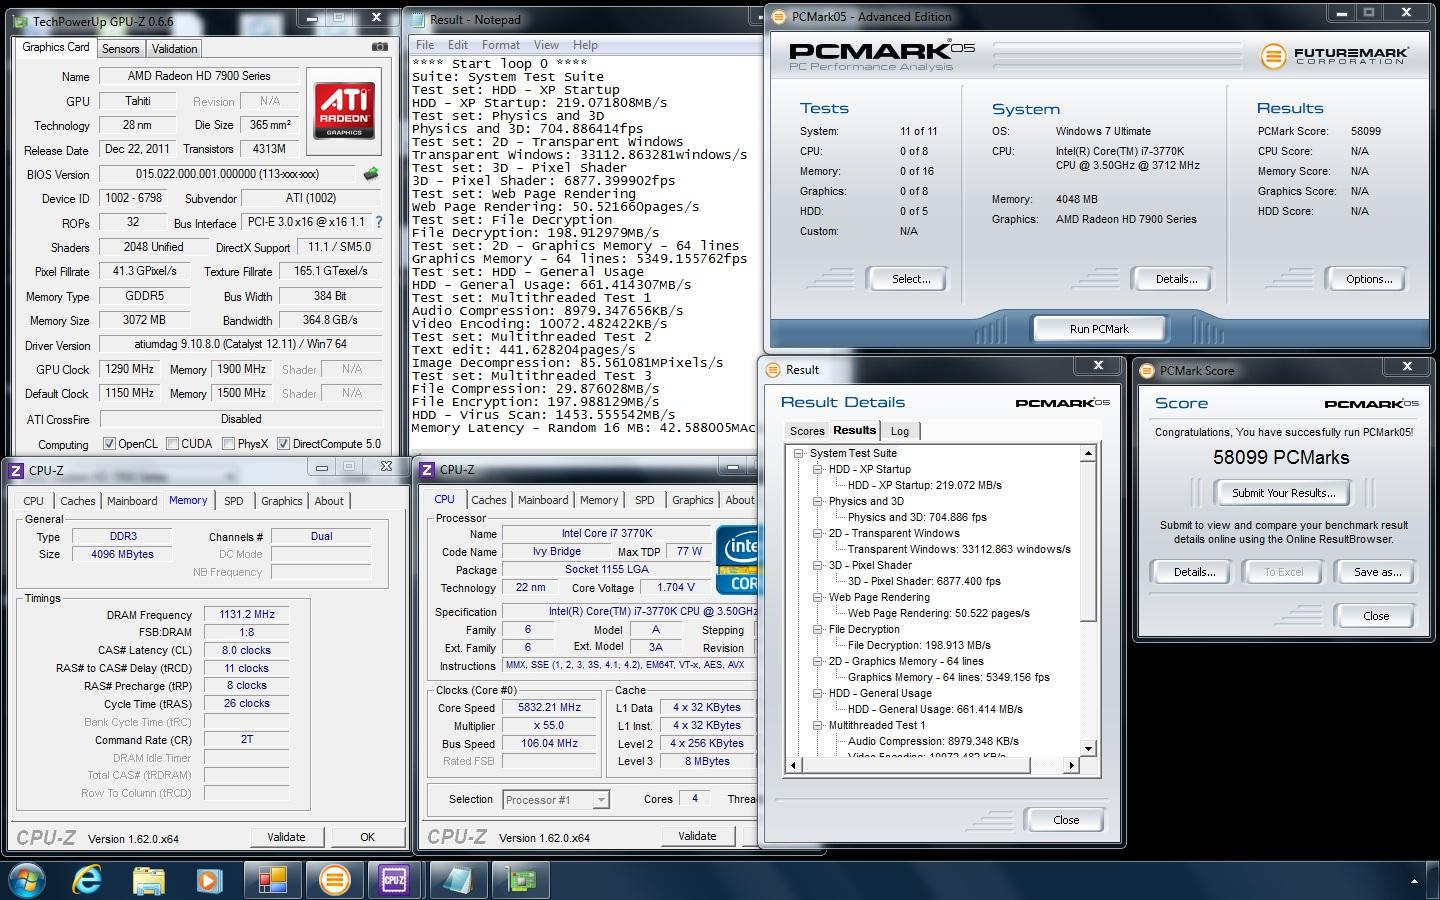Click the Futuremark Corporation logo
The height and width of the screenshot is (900, 1440).
(1335, 55)
